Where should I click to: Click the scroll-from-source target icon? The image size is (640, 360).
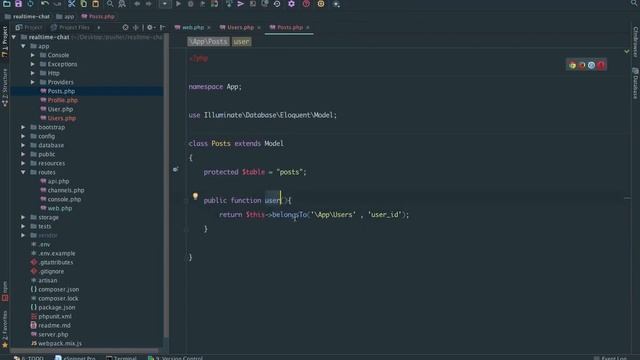click(125, 27)
